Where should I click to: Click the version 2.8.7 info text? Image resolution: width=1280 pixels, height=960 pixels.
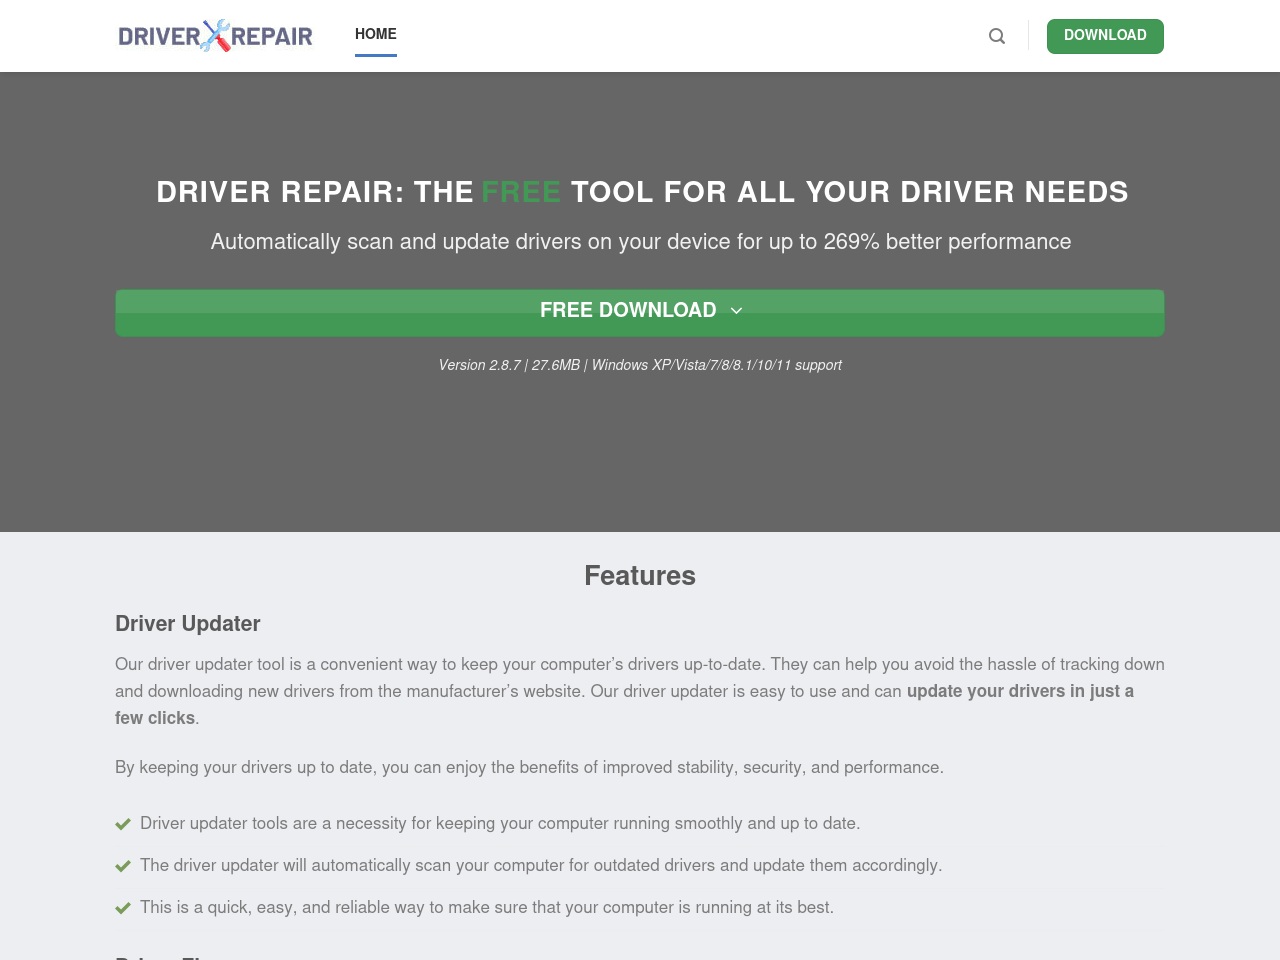click(640, 365)
